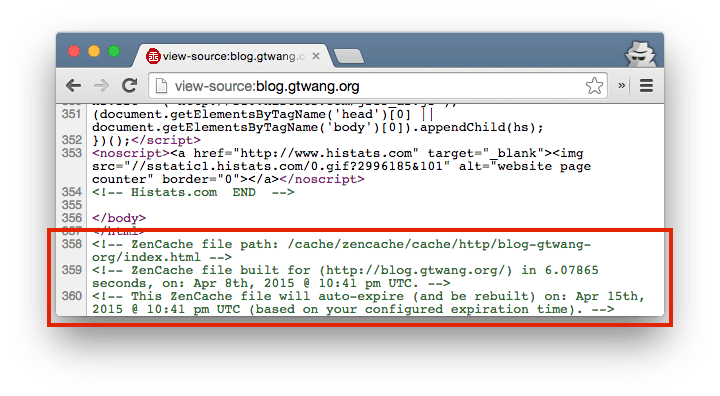Image resolution: width=720 pixels, height=396 pixels.
Task: Click the yellow minimize window button
Action: [94, 51]
